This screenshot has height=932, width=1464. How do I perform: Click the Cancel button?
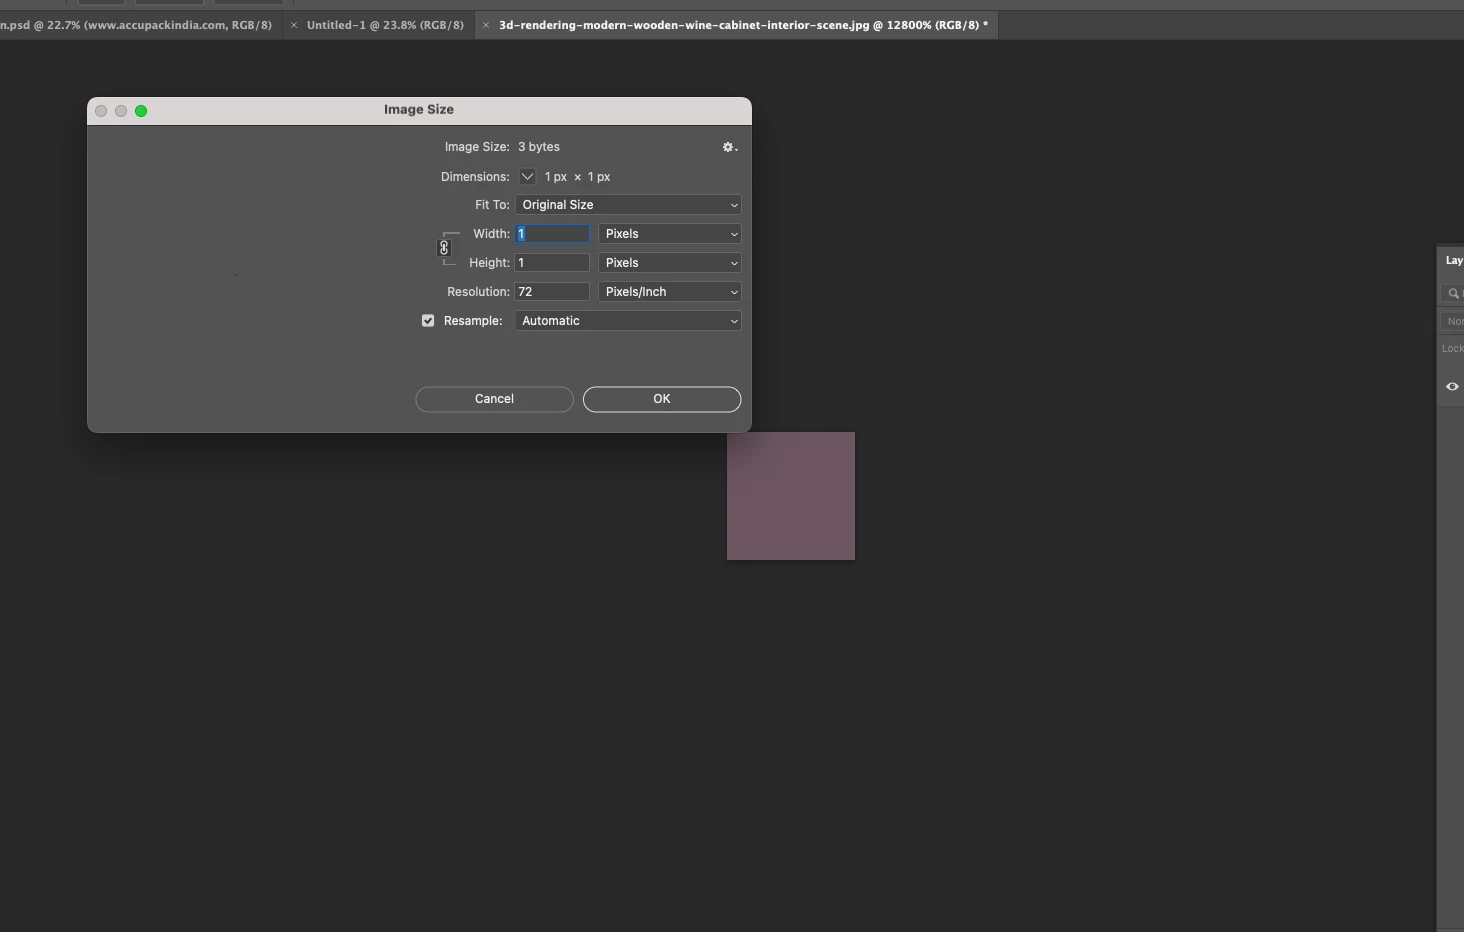pyautogui.click(x=494, y=399)
